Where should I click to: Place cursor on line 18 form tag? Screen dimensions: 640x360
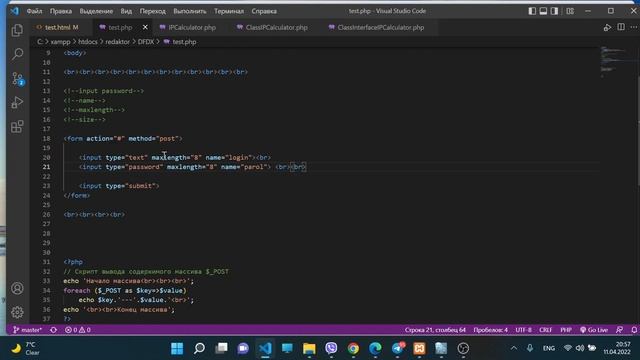pos(123,138)
